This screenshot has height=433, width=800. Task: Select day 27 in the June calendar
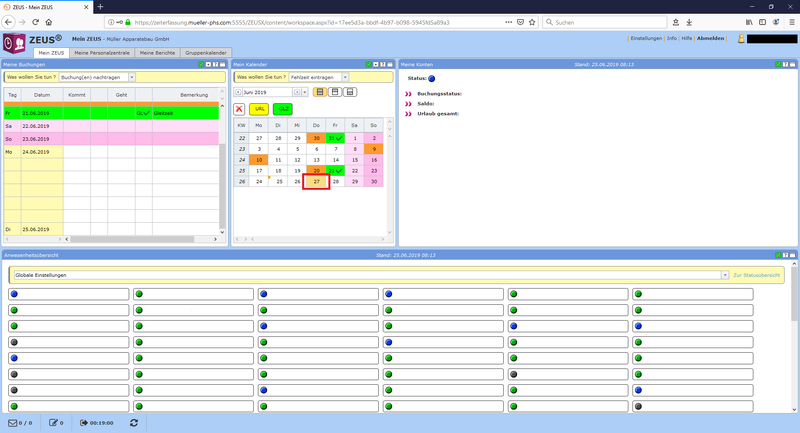tap(316, 182)
